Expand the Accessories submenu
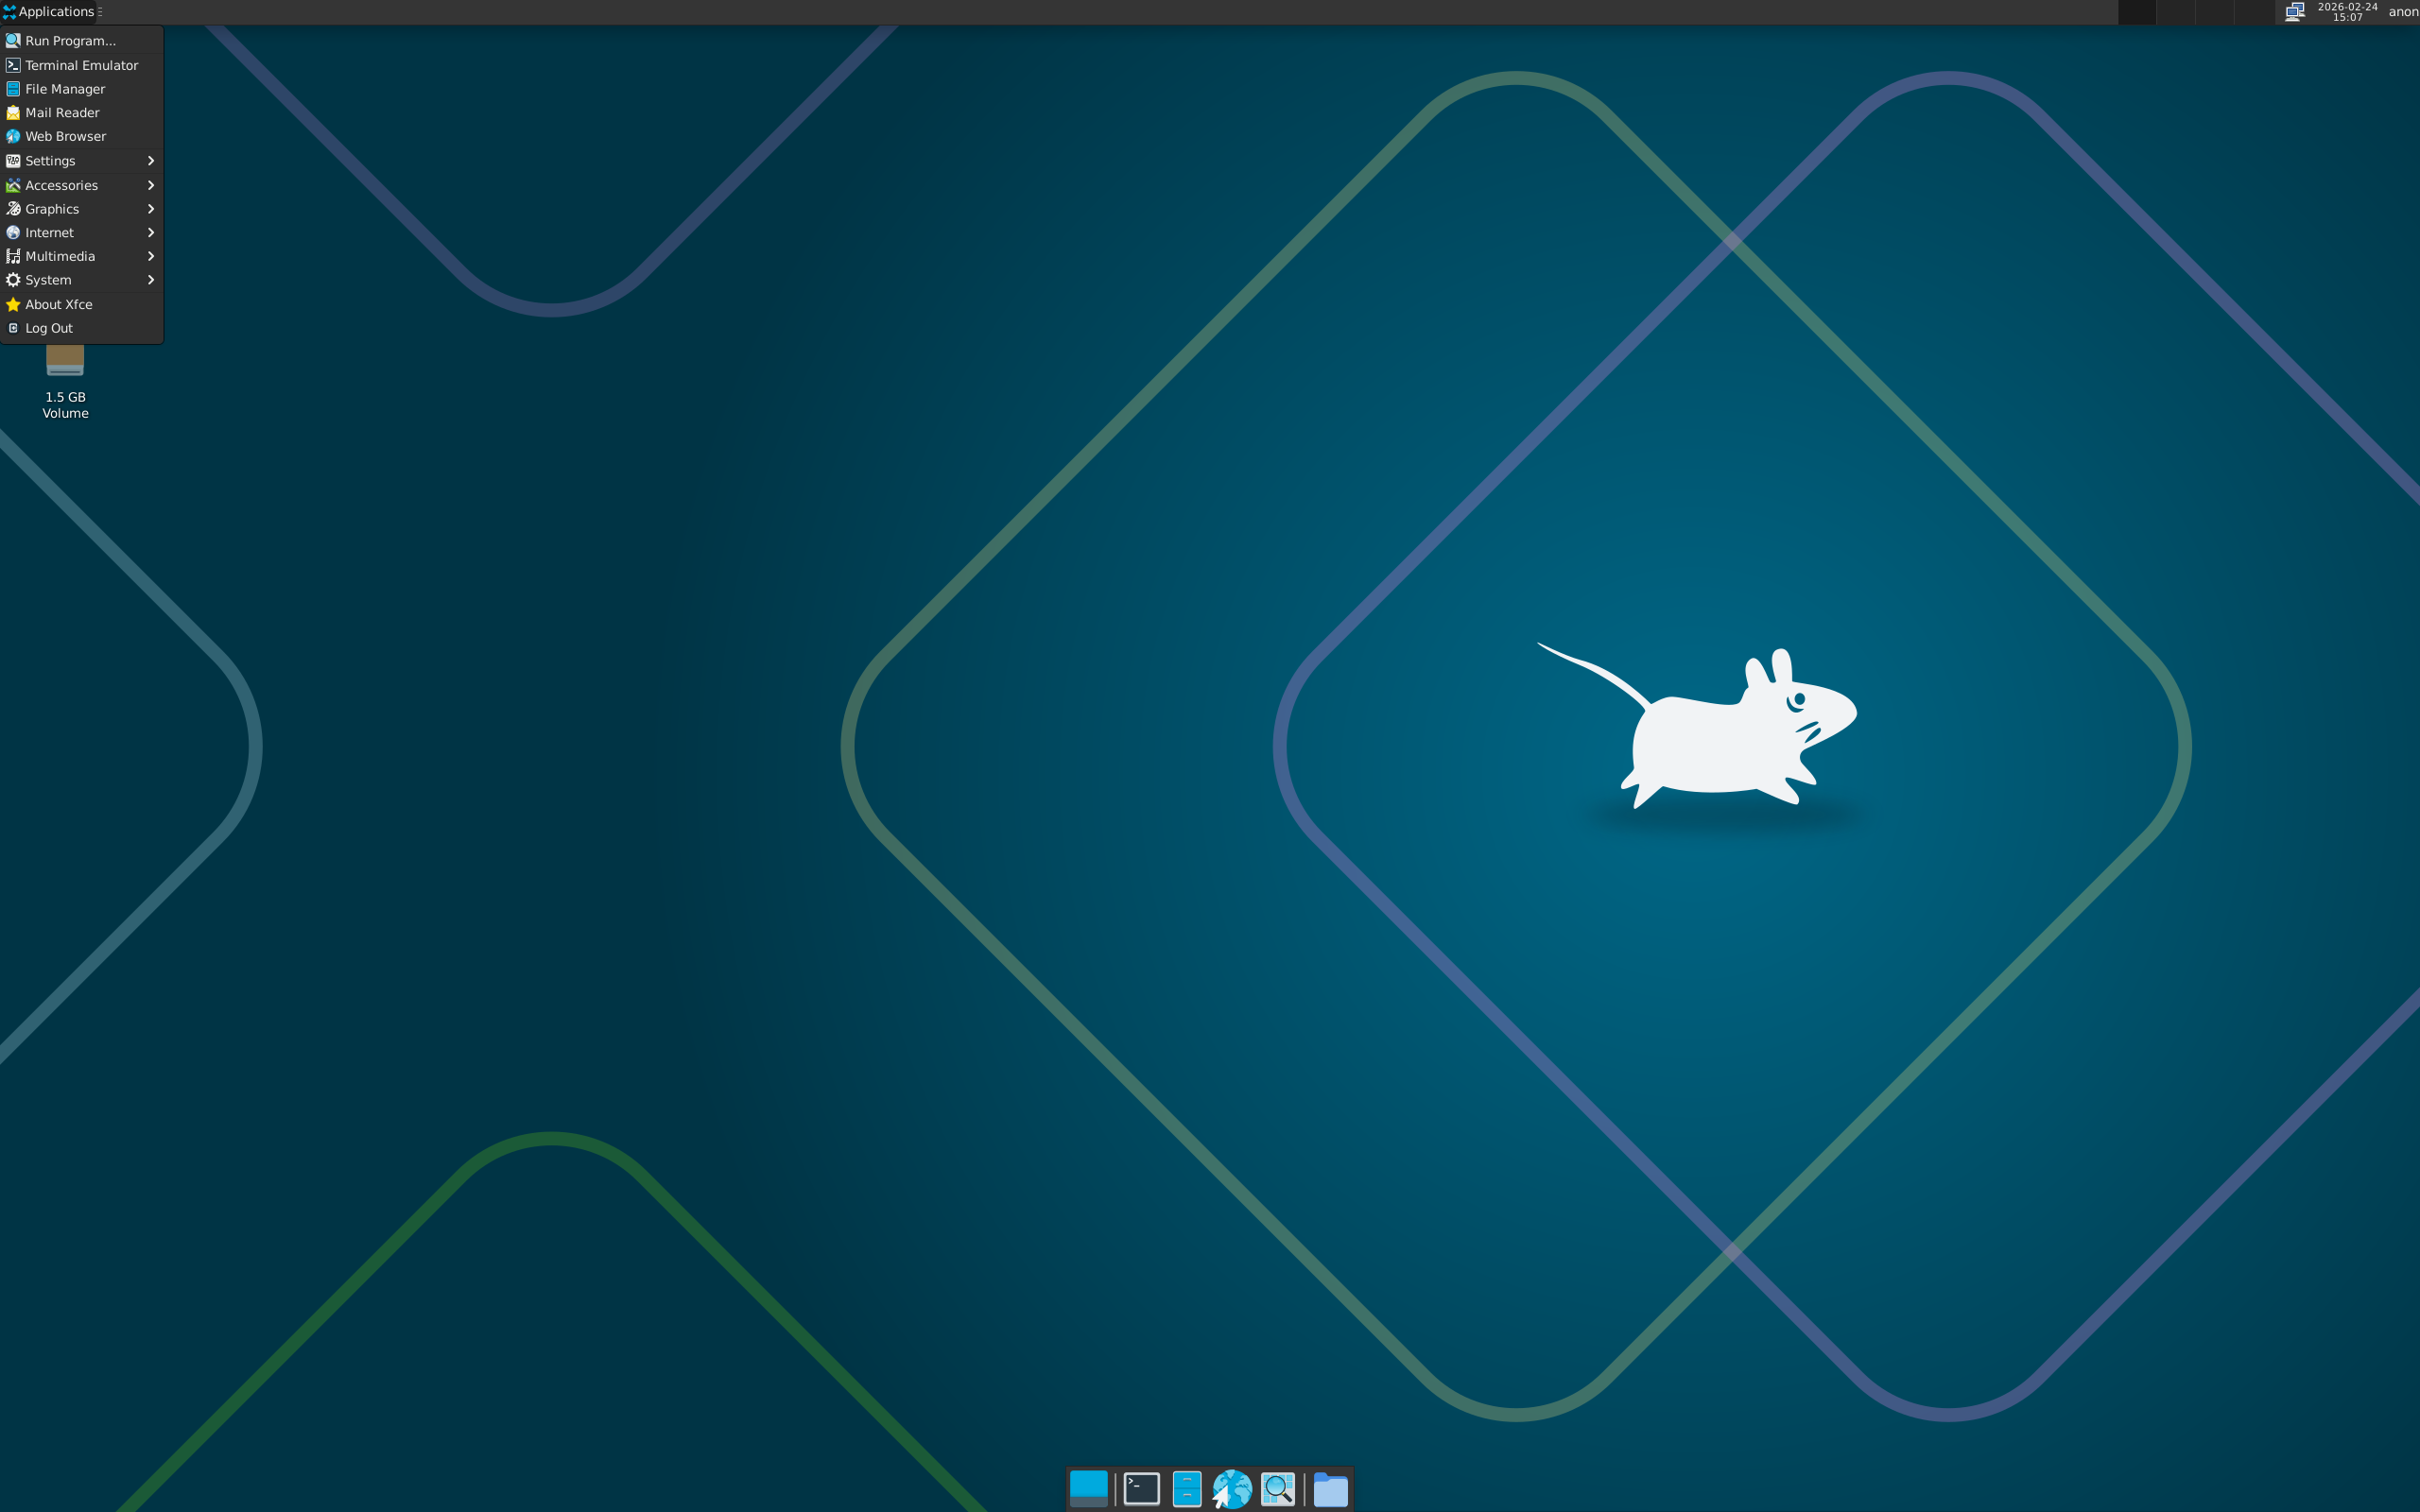Viewport: 2420px width, 1512px height. click(81, 185)
